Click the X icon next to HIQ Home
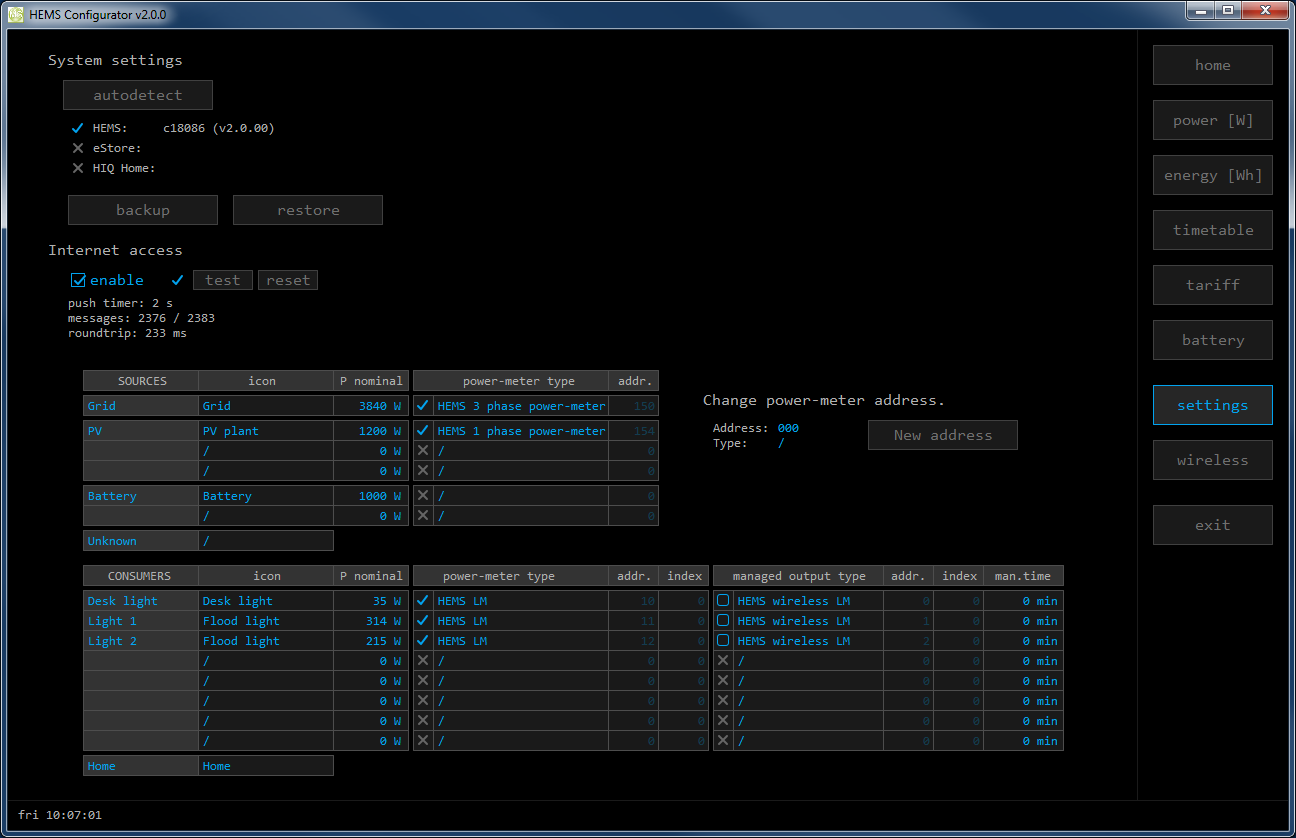Image resolution: width=1296 pixels, height=838 pixels. [x=78, y=168]
